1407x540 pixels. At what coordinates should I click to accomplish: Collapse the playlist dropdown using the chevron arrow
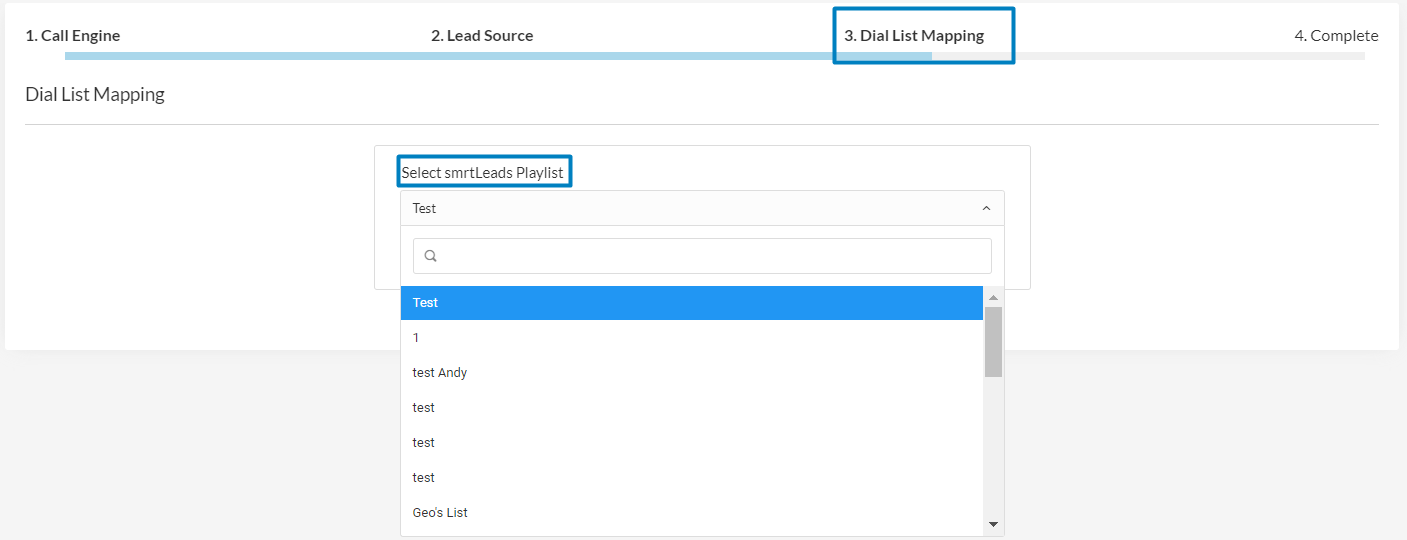pyautogui.click(x=986, y=208)
